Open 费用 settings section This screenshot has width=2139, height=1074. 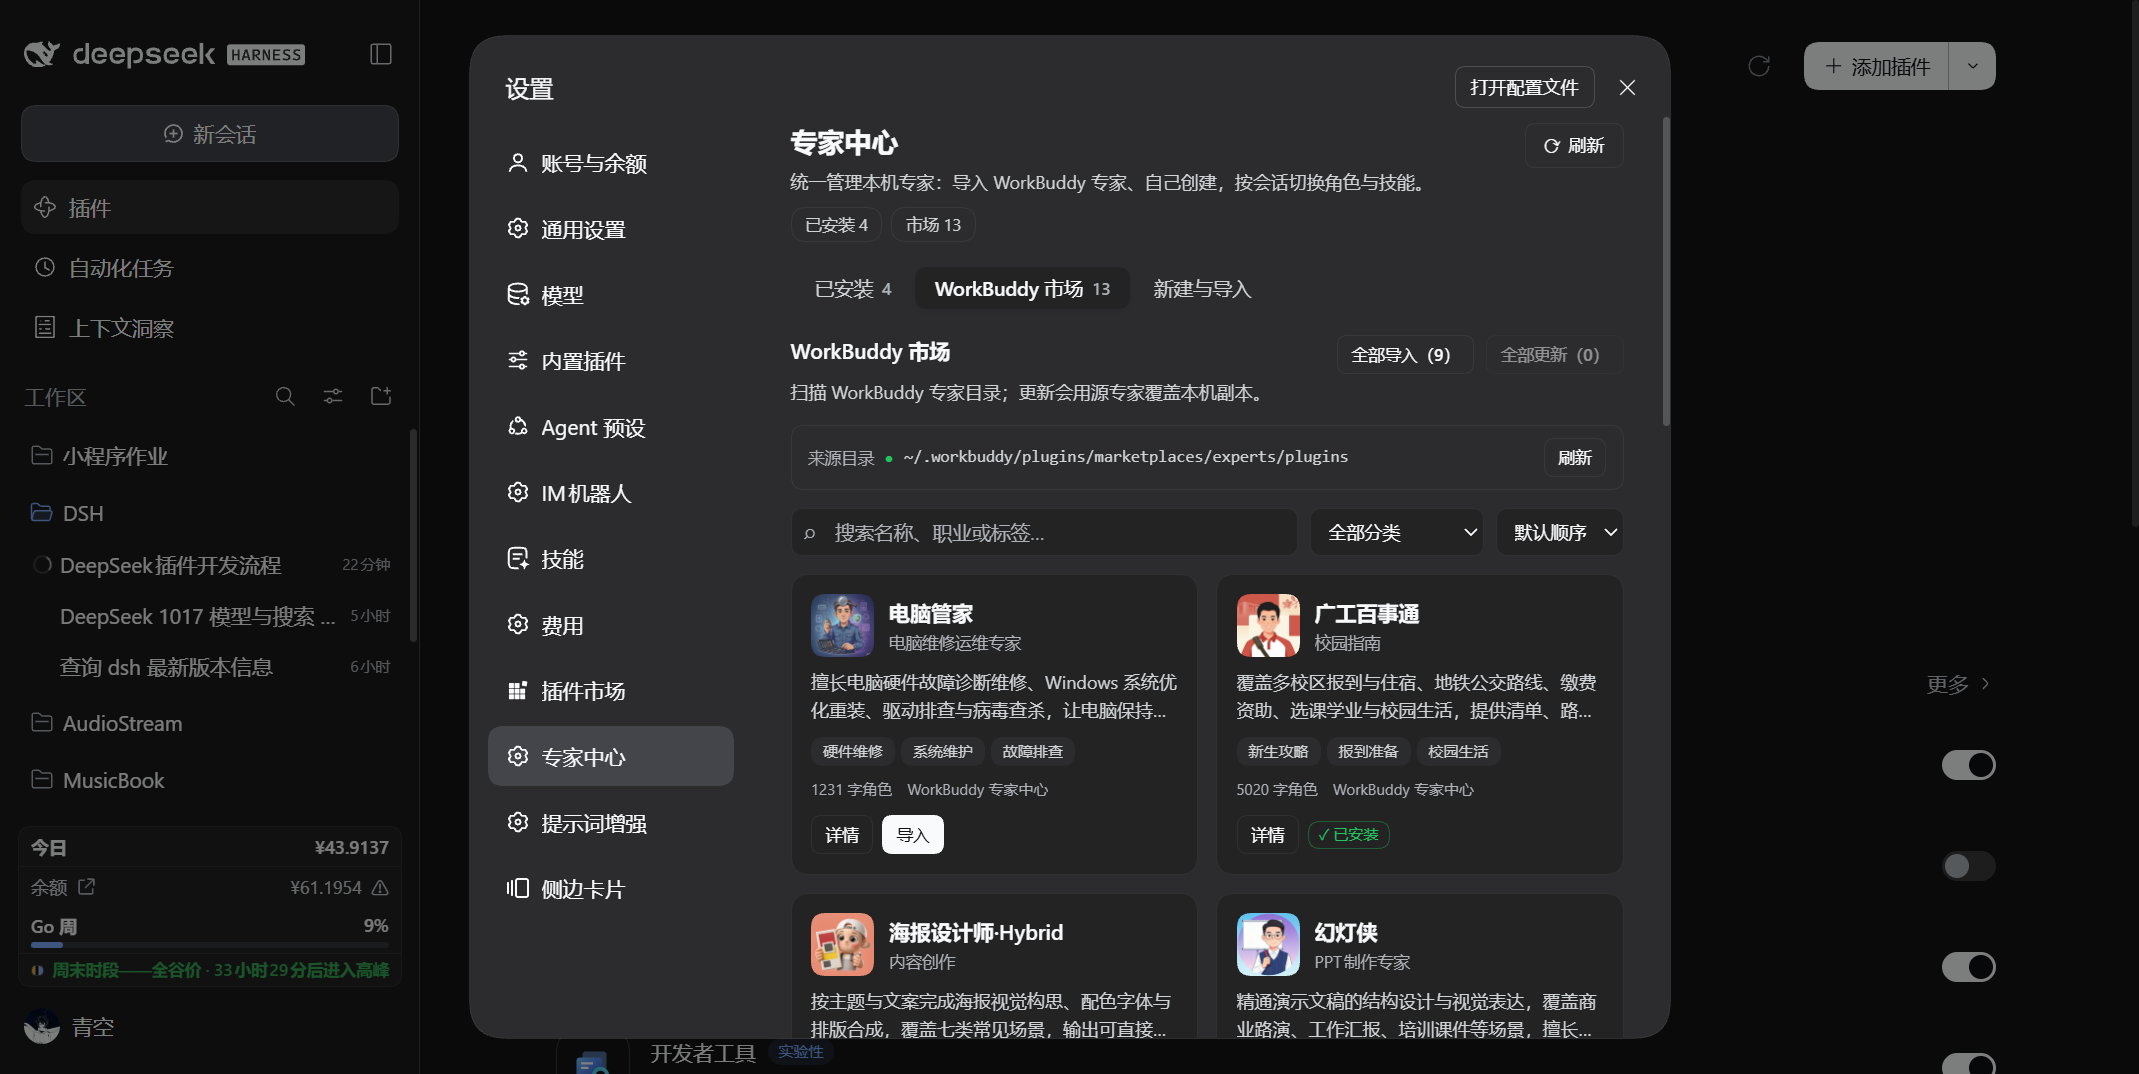(611, 625)
